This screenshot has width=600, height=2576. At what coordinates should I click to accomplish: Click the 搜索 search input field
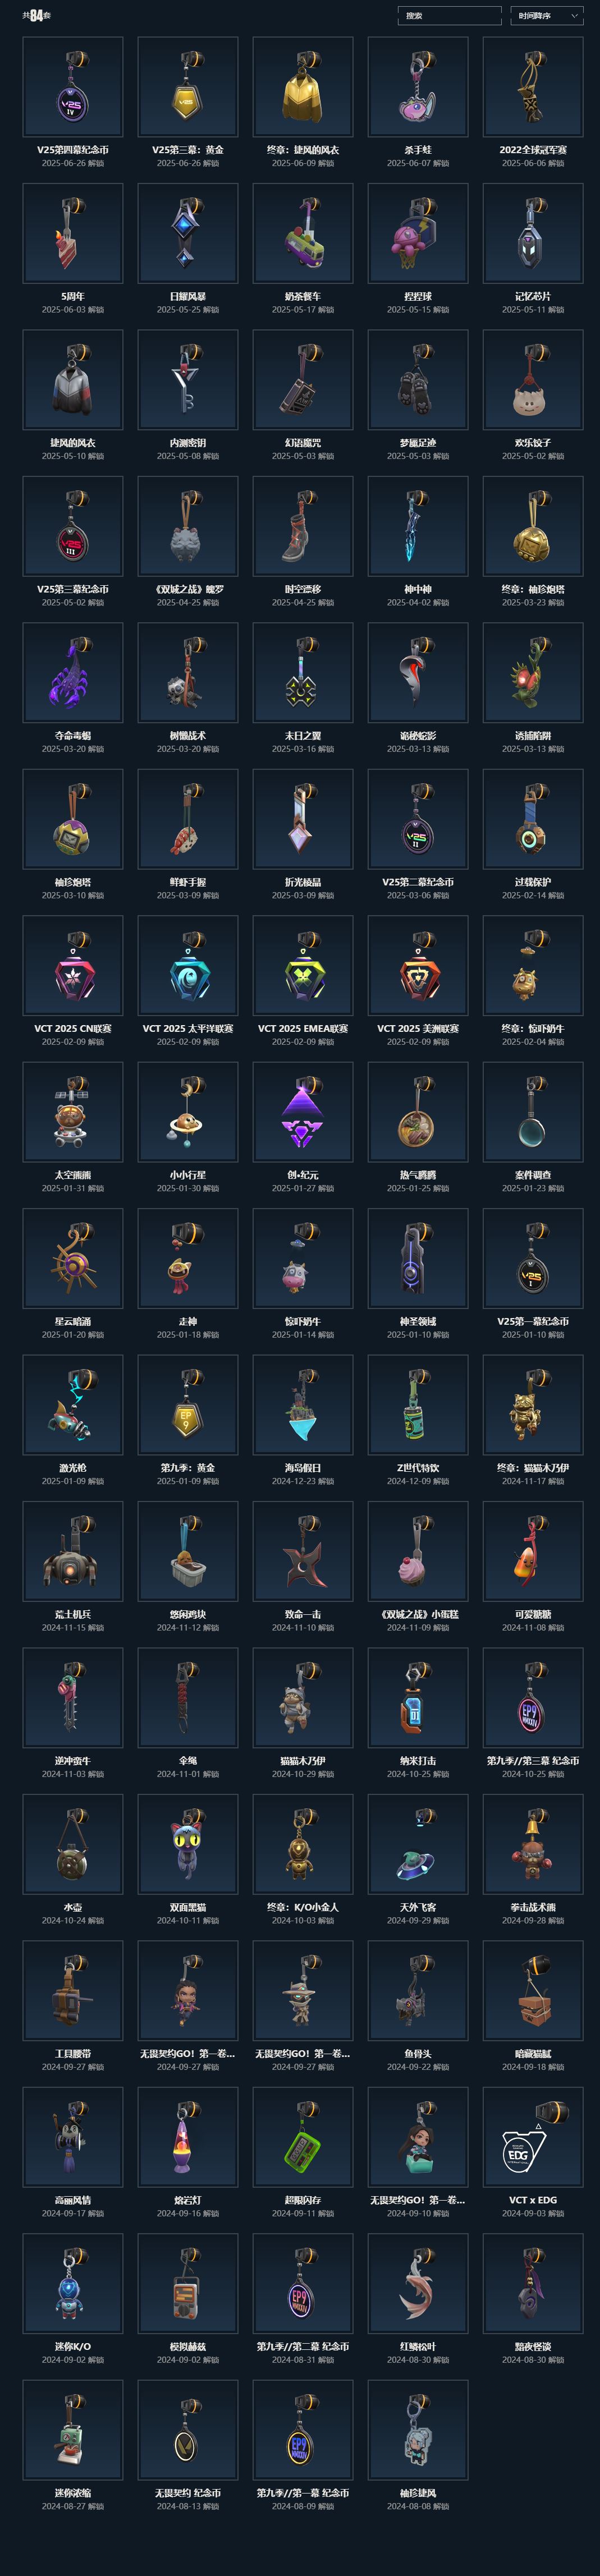[449, 16]
